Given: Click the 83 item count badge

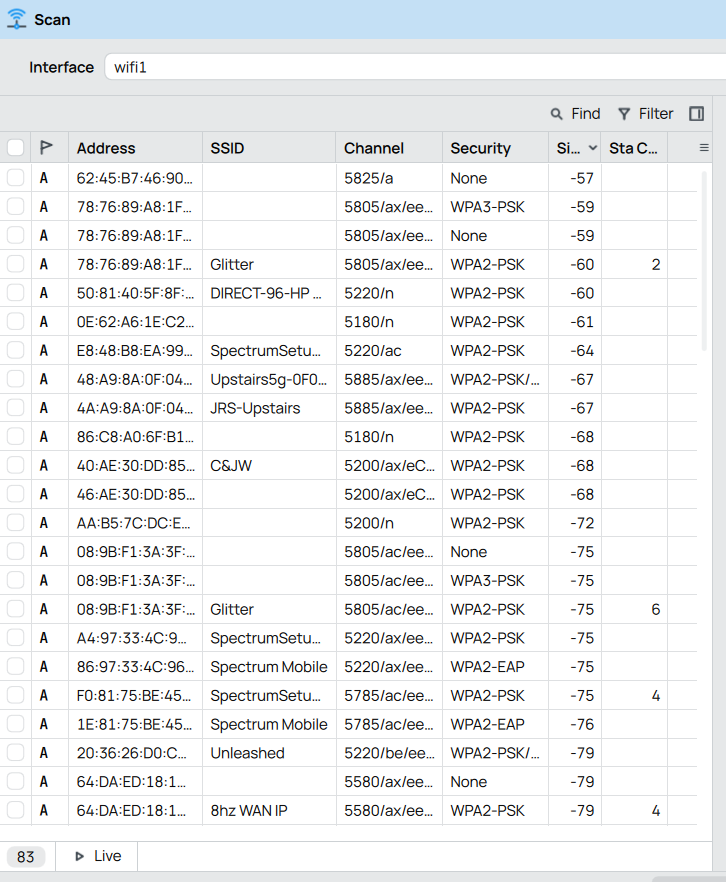Looking at the screenshot, I should click(26, 857).
